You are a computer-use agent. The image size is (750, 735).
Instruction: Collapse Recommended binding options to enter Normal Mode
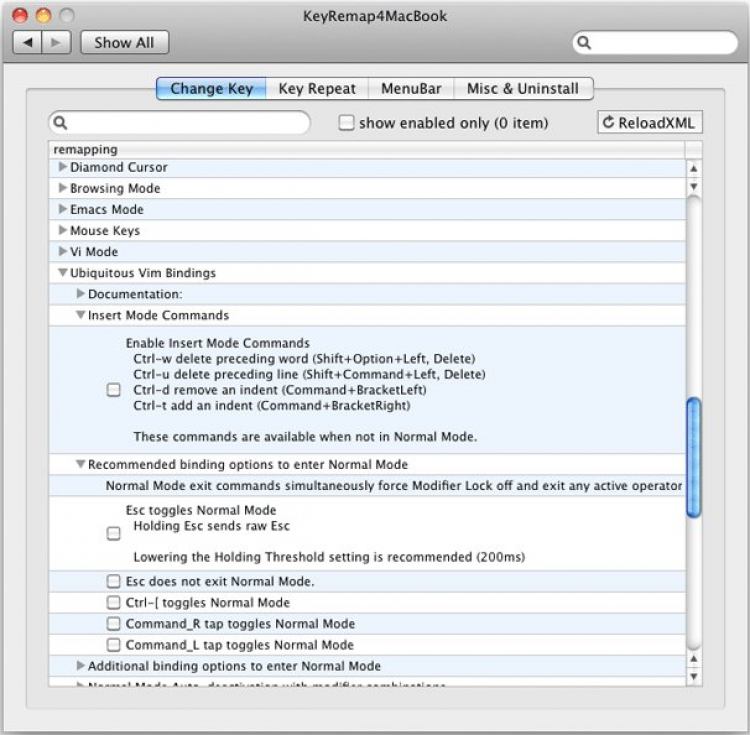pyautogui.click(x=80, y=464)
